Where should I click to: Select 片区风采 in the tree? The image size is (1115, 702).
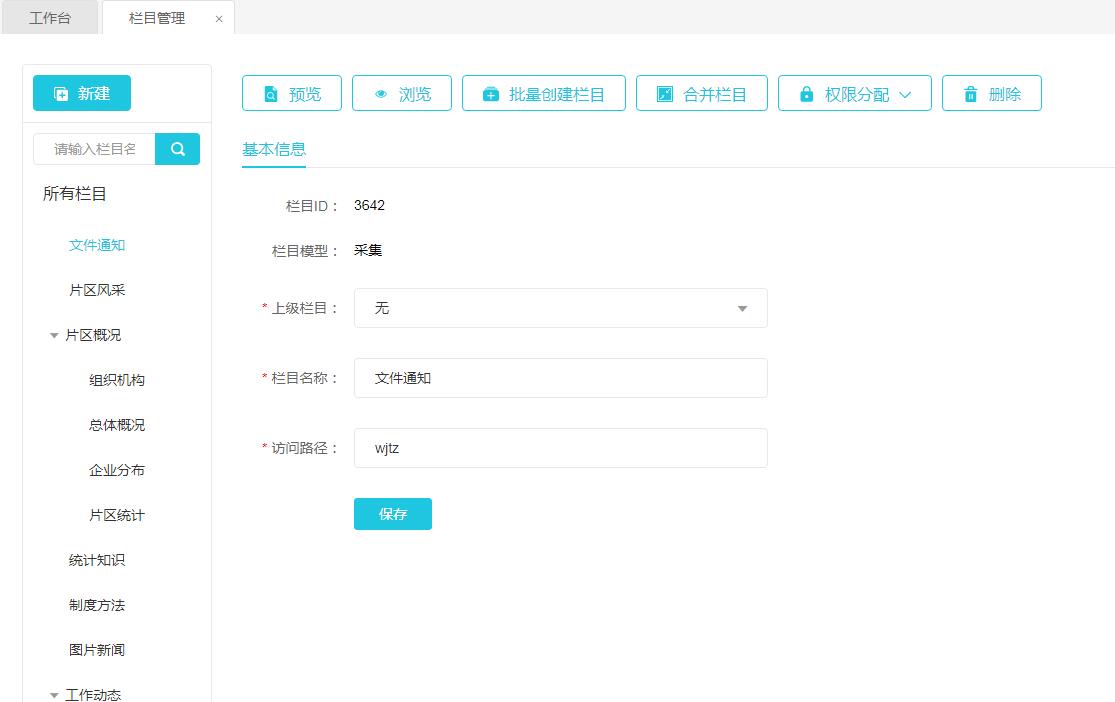click(x=97, y=290)
